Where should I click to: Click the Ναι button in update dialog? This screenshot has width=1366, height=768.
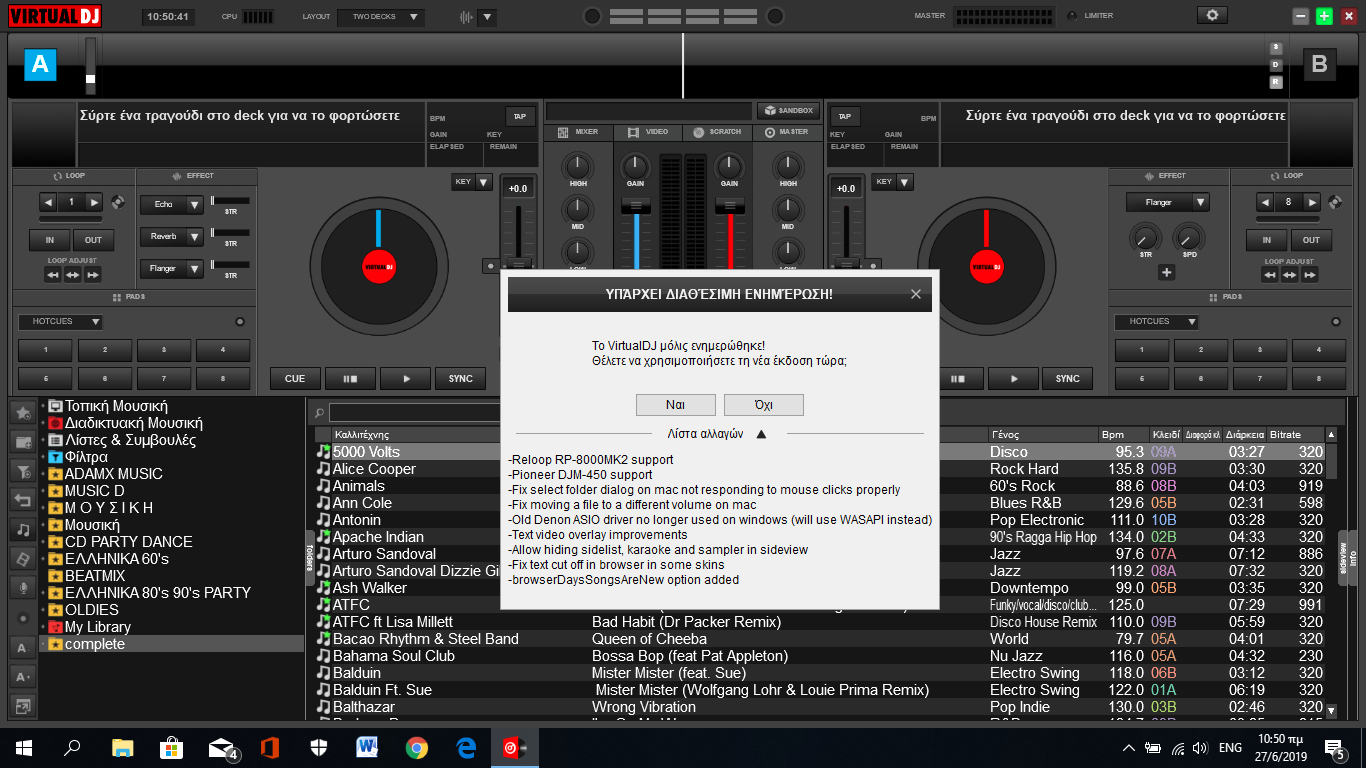[x=675, y=405]
